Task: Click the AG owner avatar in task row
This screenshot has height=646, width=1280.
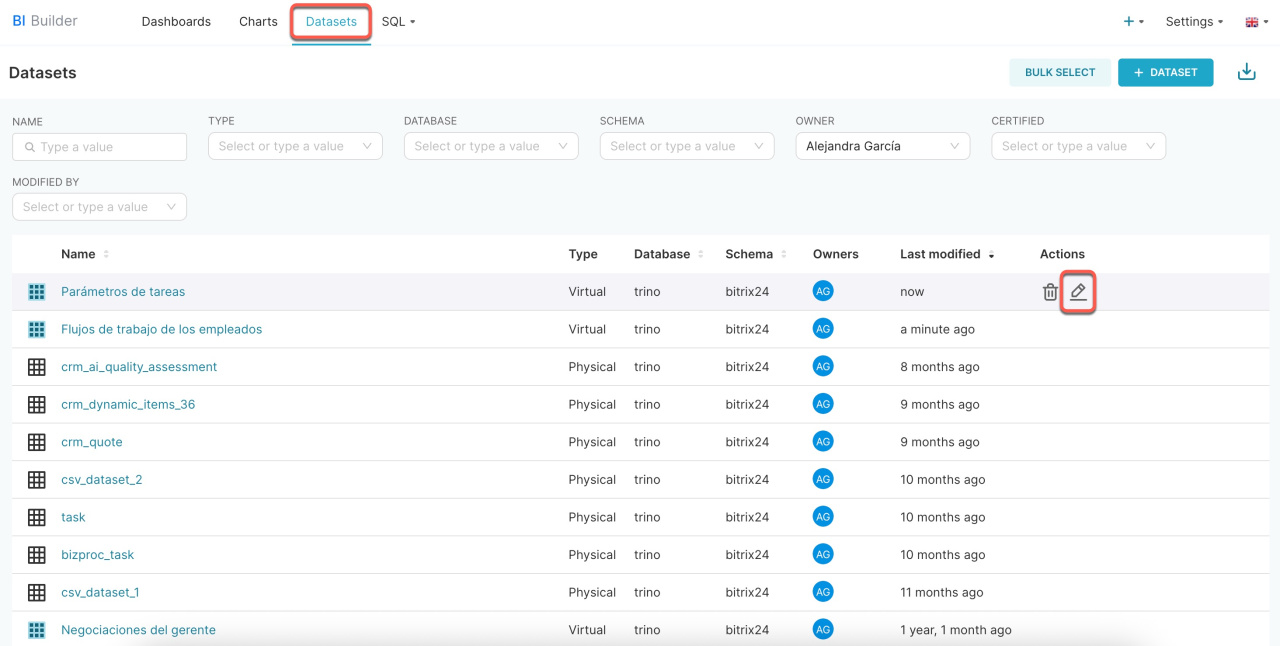Action: coord(823,517)
